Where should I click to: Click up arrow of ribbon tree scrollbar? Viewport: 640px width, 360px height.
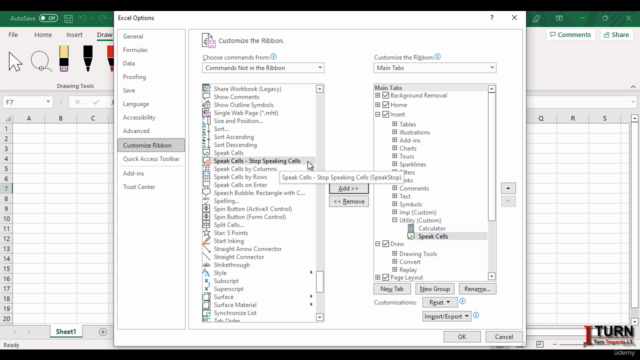[x=492, y=89]
